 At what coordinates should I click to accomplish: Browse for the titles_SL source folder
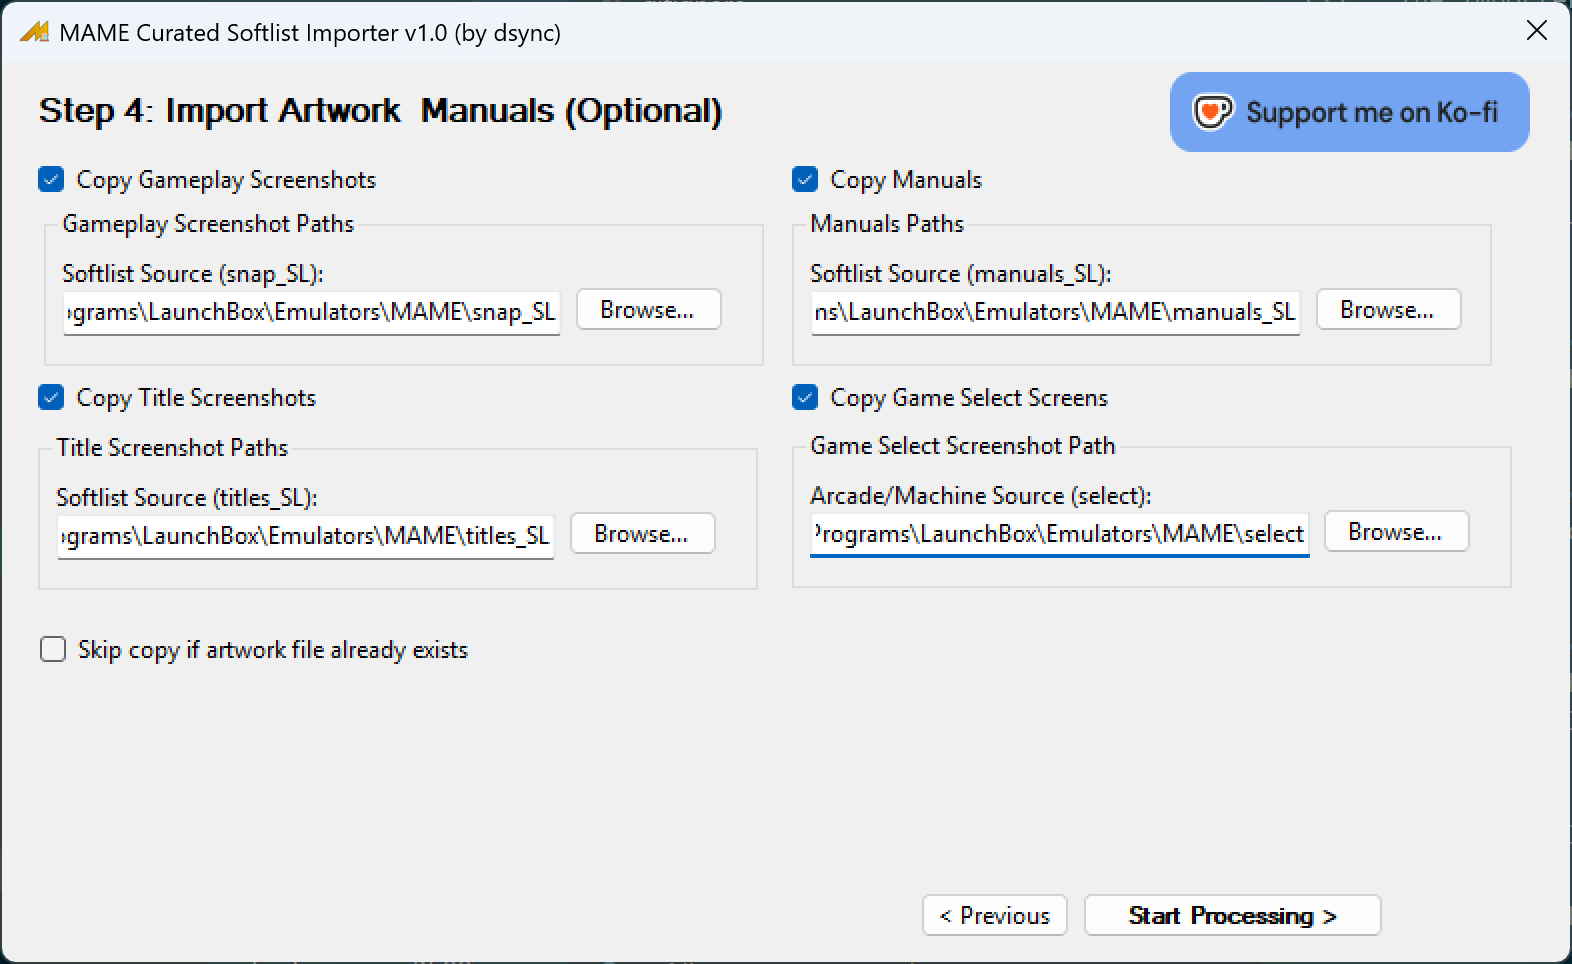(x=642, y=534)
